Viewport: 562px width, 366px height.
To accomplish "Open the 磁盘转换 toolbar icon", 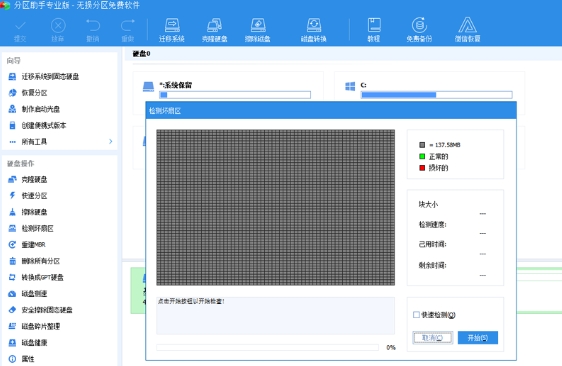I will pos(314,30).
